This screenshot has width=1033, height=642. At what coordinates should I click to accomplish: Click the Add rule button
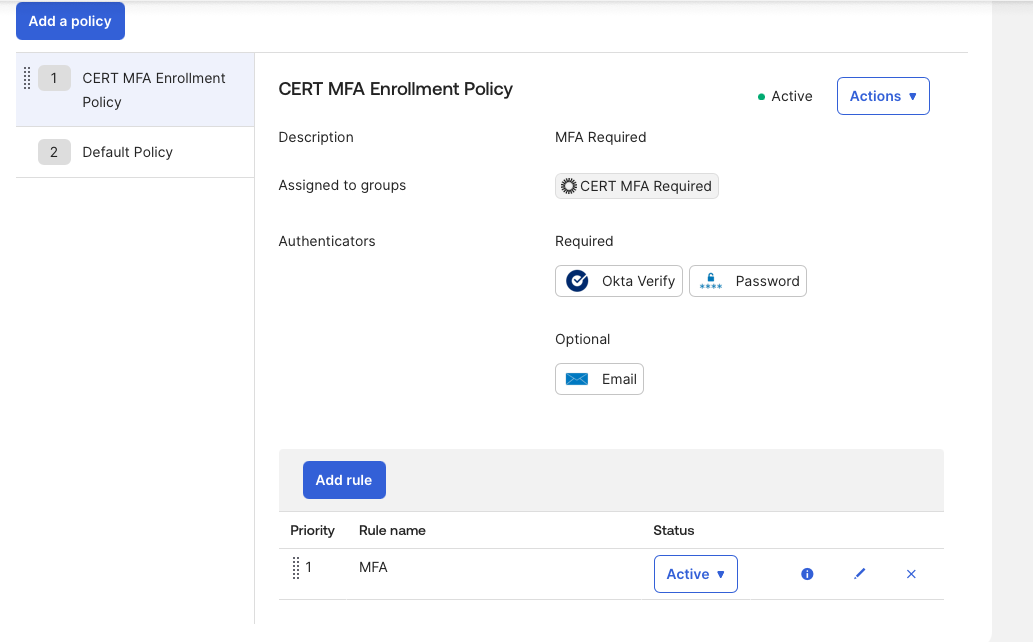pyautogui.click(x=344, y=480)
